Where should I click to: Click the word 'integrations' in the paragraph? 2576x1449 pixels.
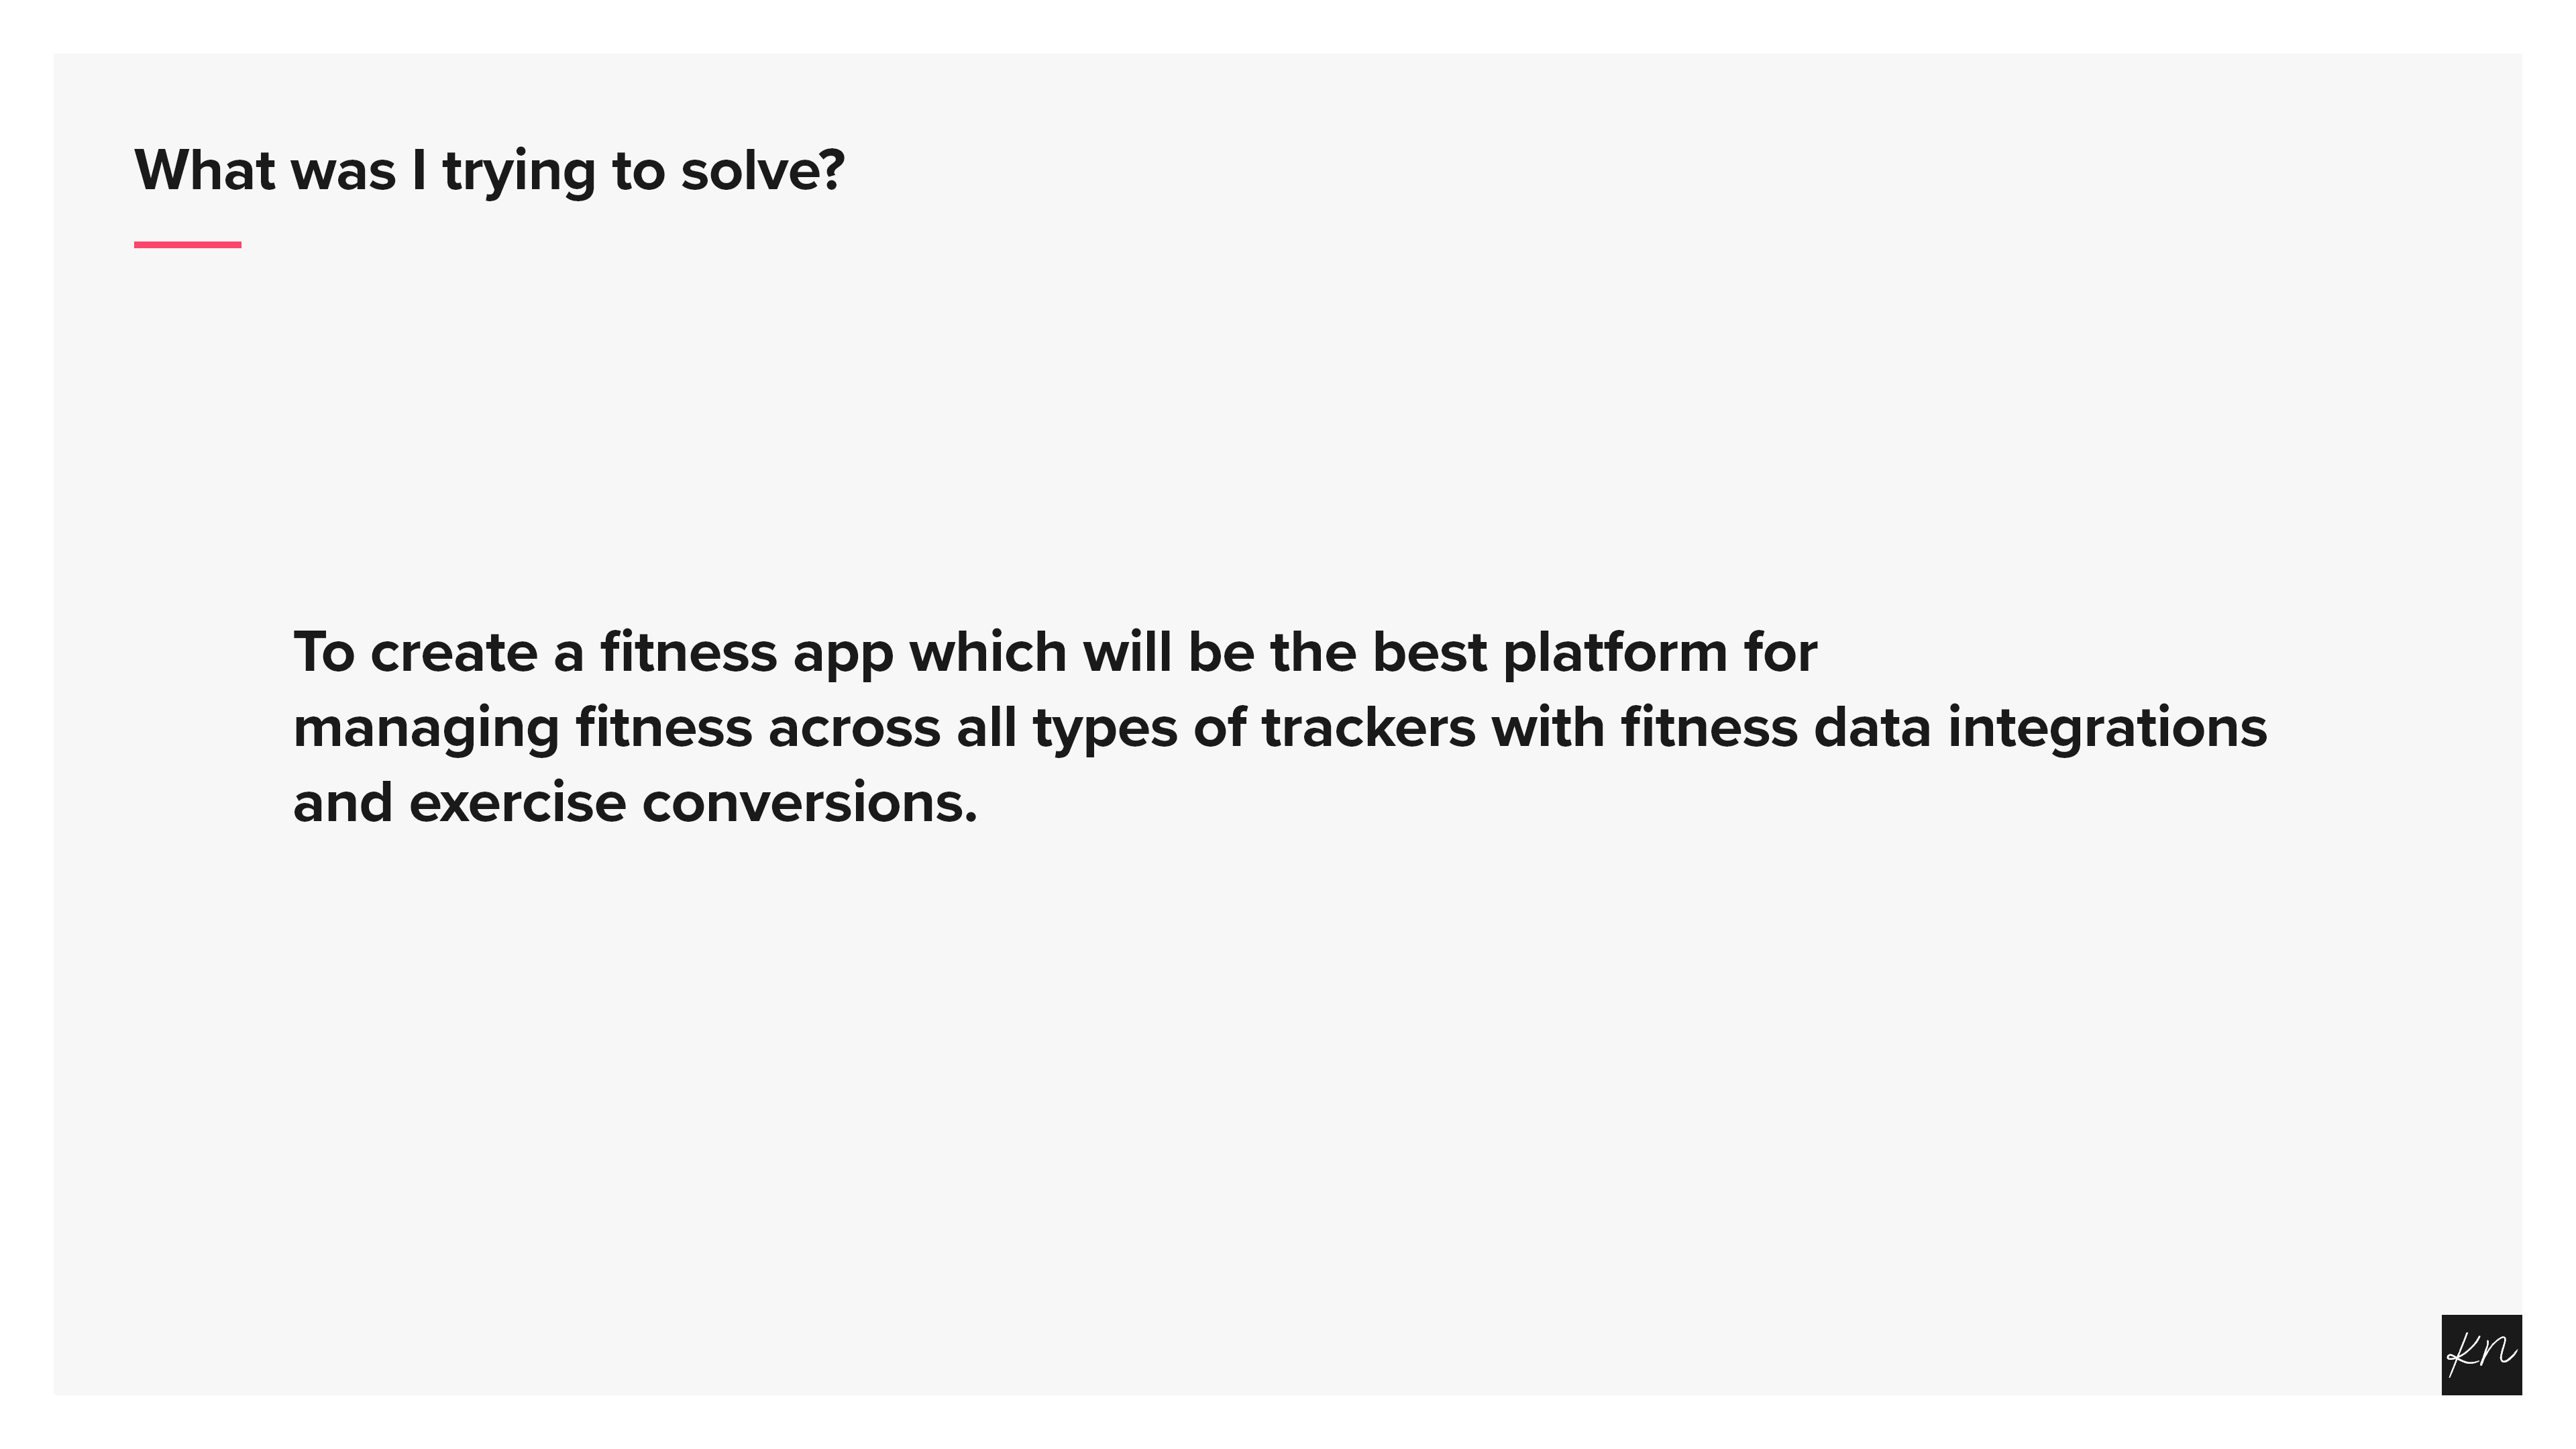pyautogui.click(x=2107, y=728)
